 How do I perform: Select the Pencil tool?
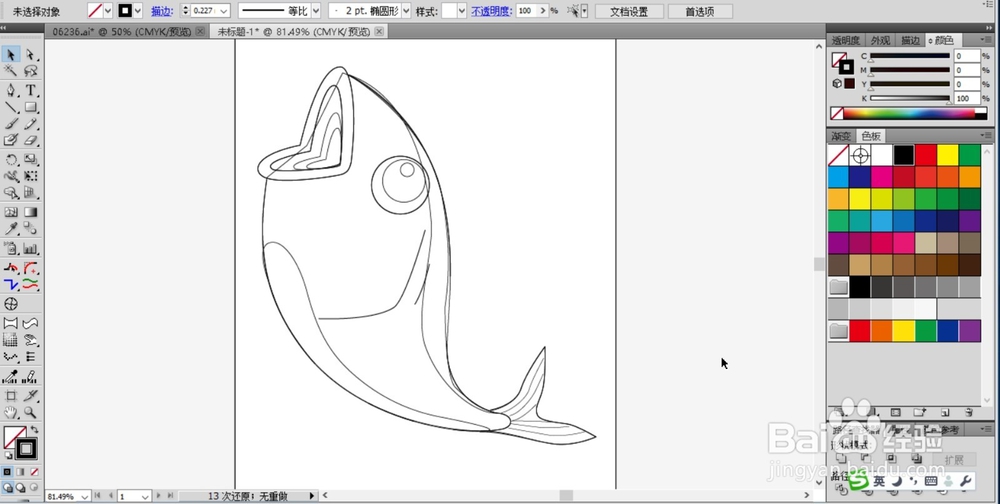[x=30, y=123]
